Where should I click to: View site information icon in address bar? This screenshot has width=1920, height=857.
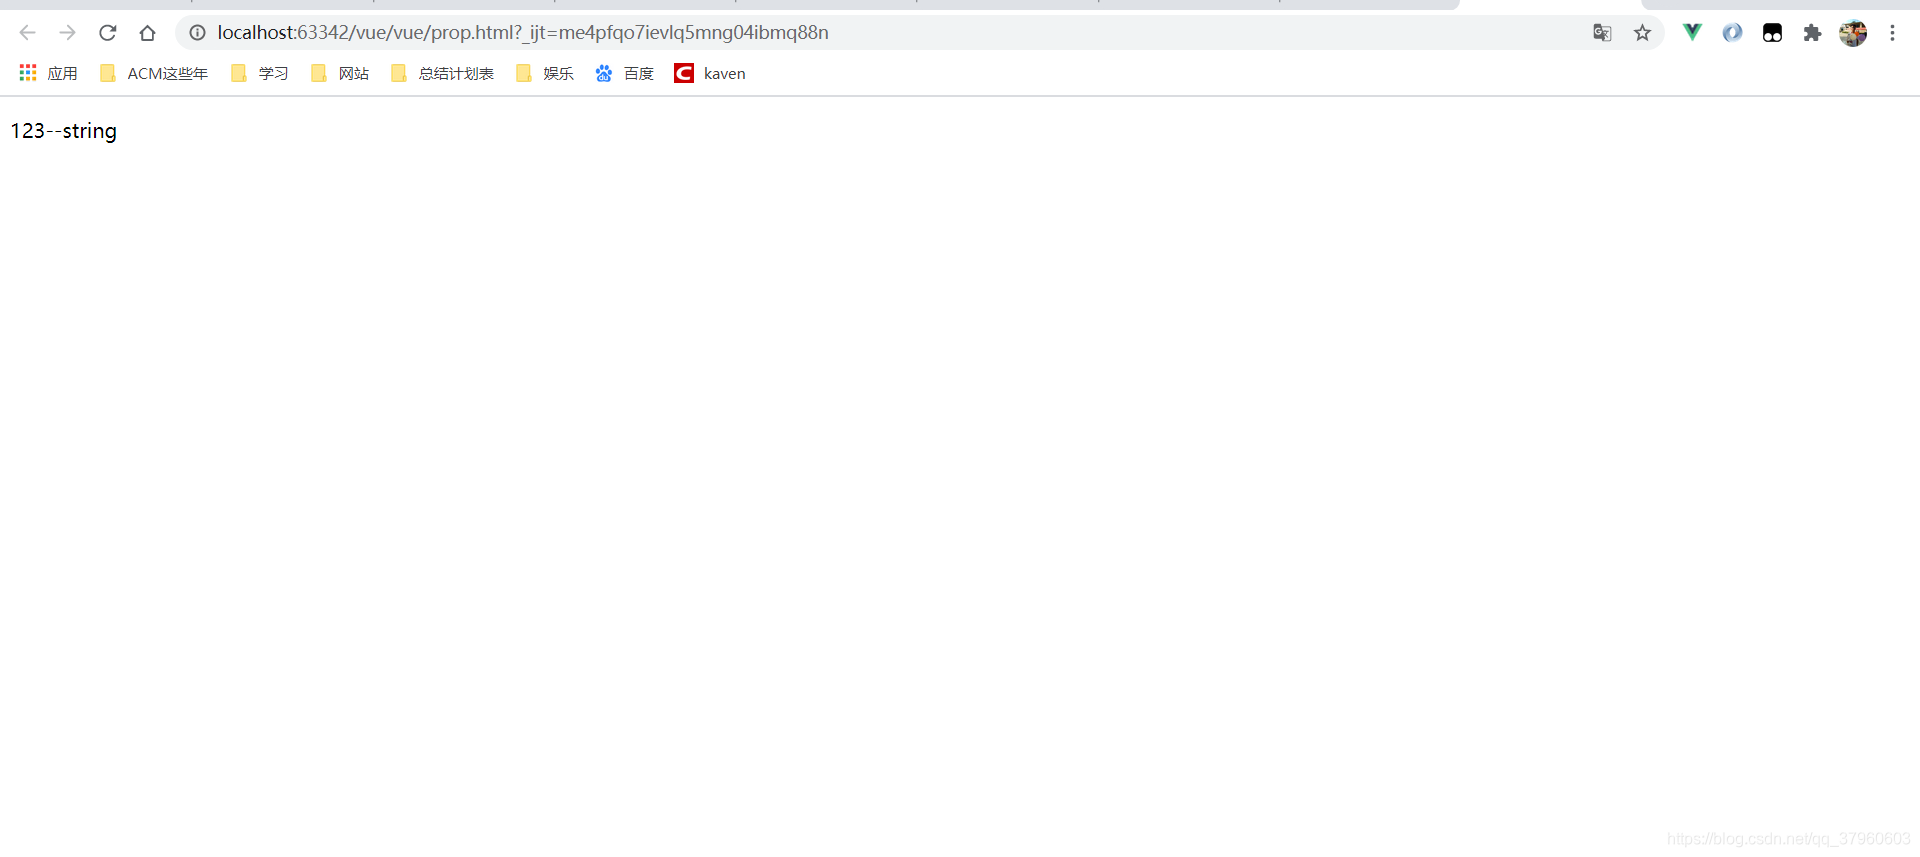pos(197,33)
